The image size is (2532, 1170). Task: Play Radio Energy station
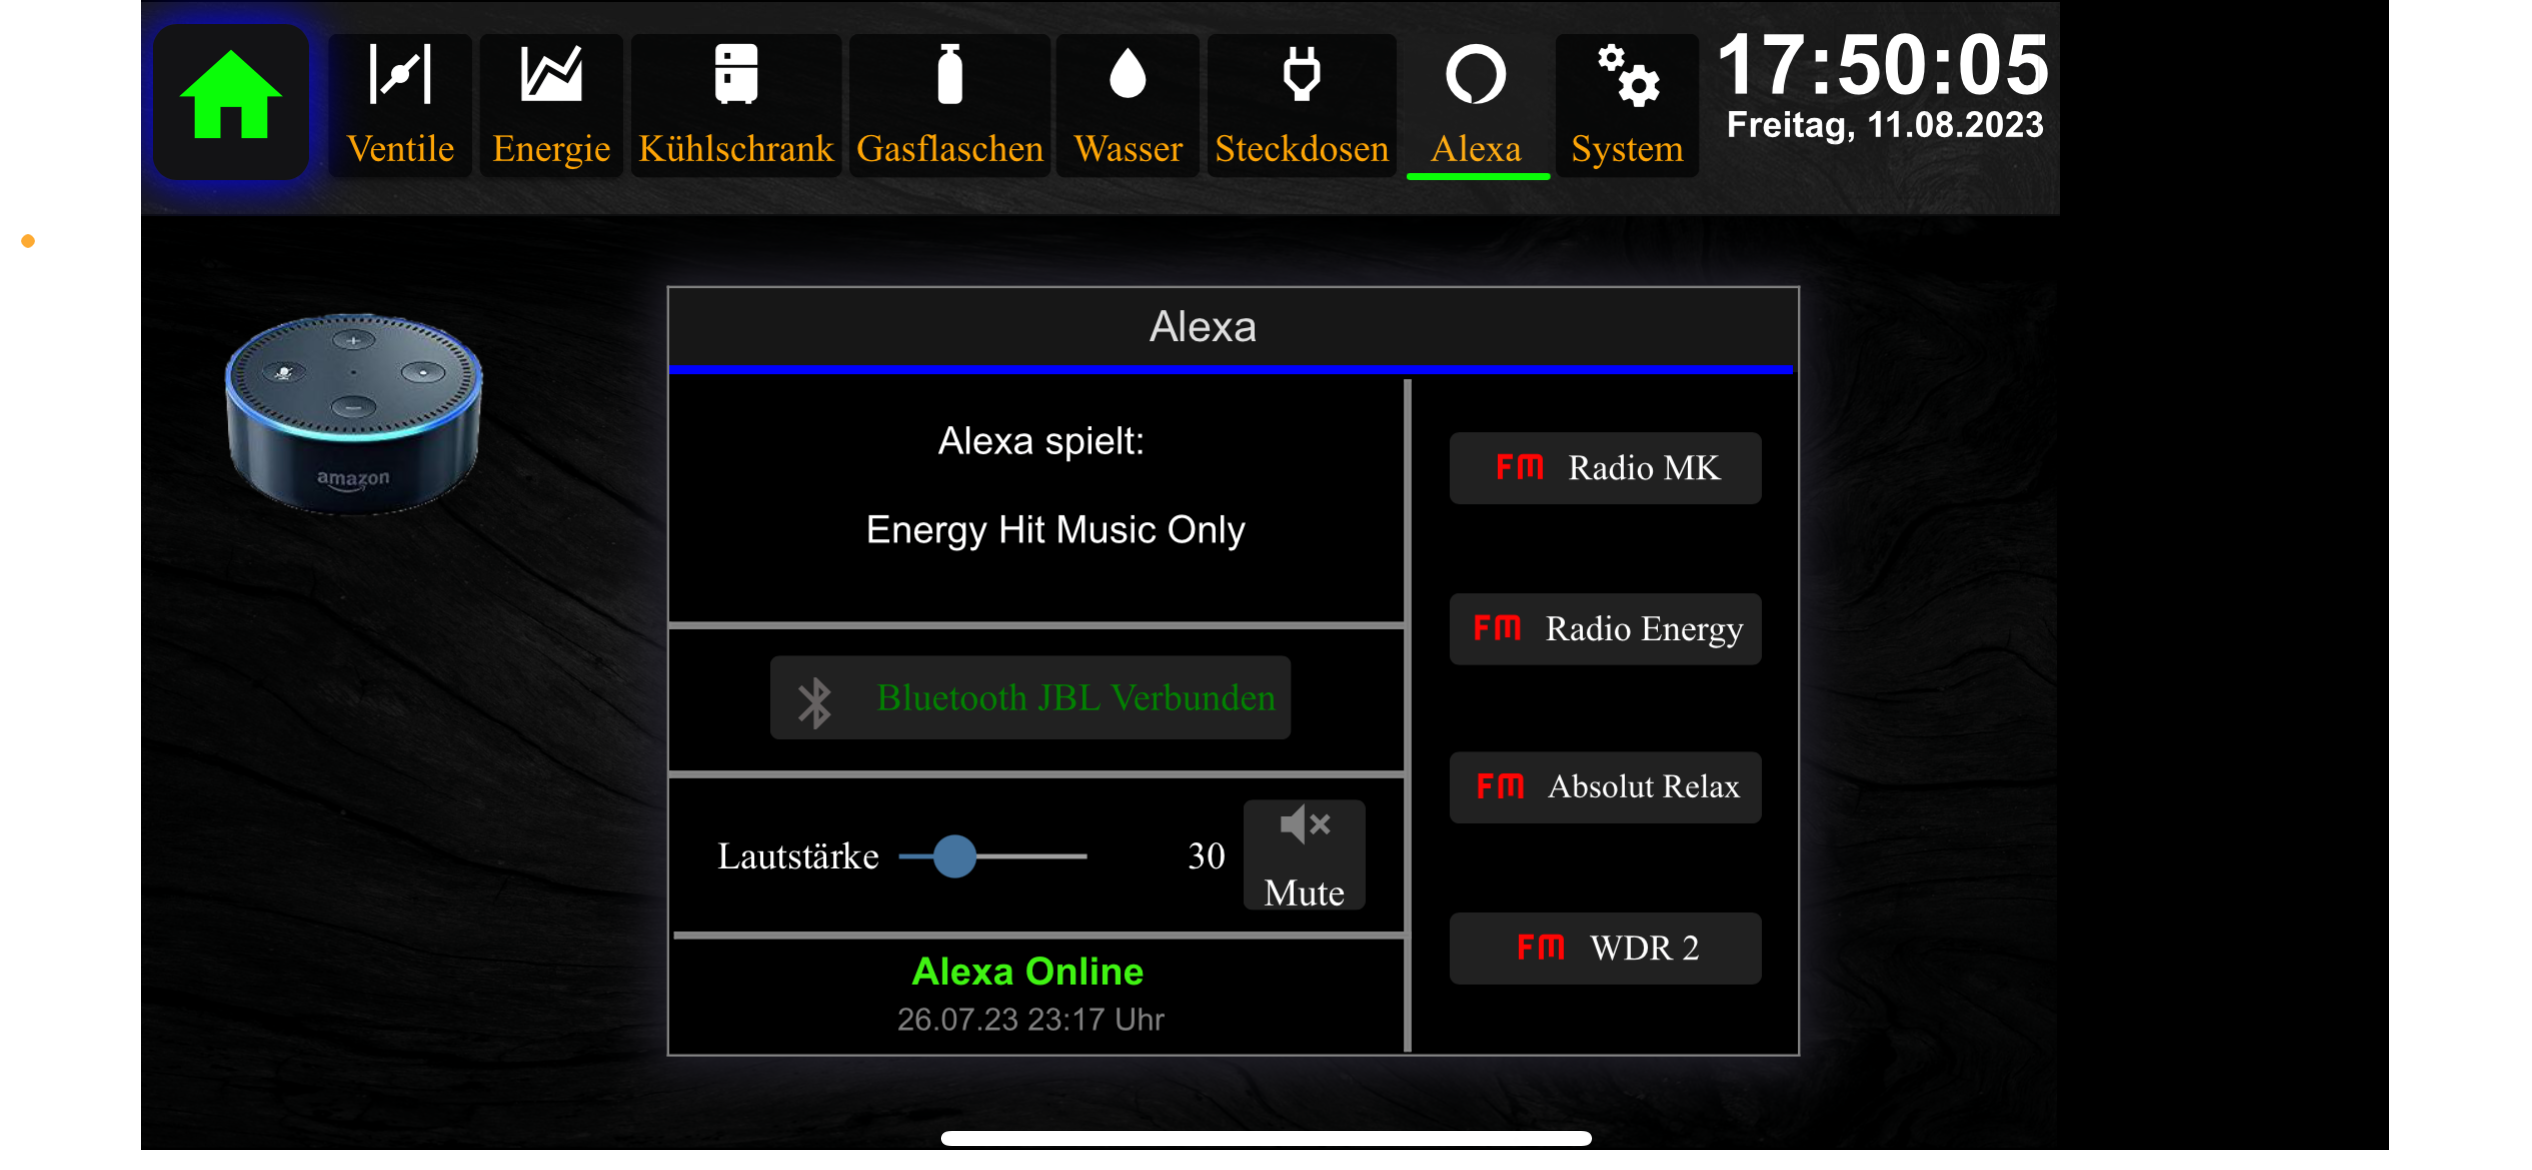1605,629
